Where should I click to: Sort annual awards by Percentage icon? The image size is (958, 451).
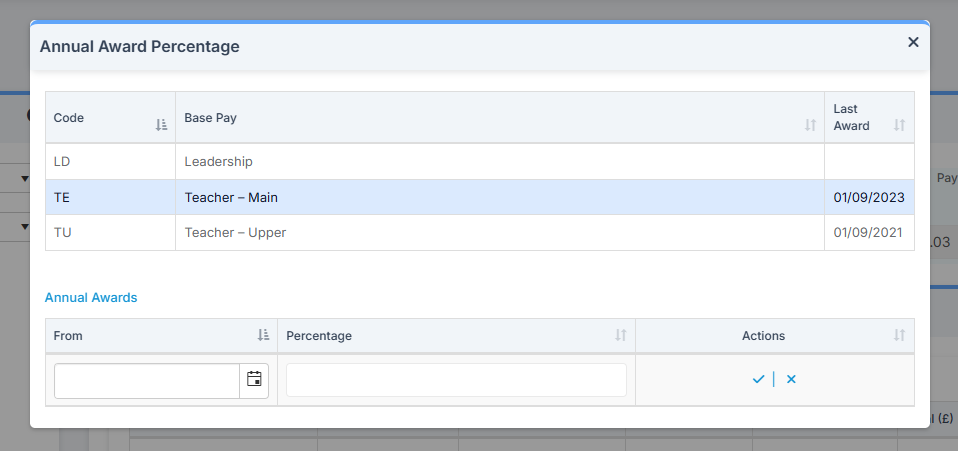pyautogui.click(x=621, y=336)
